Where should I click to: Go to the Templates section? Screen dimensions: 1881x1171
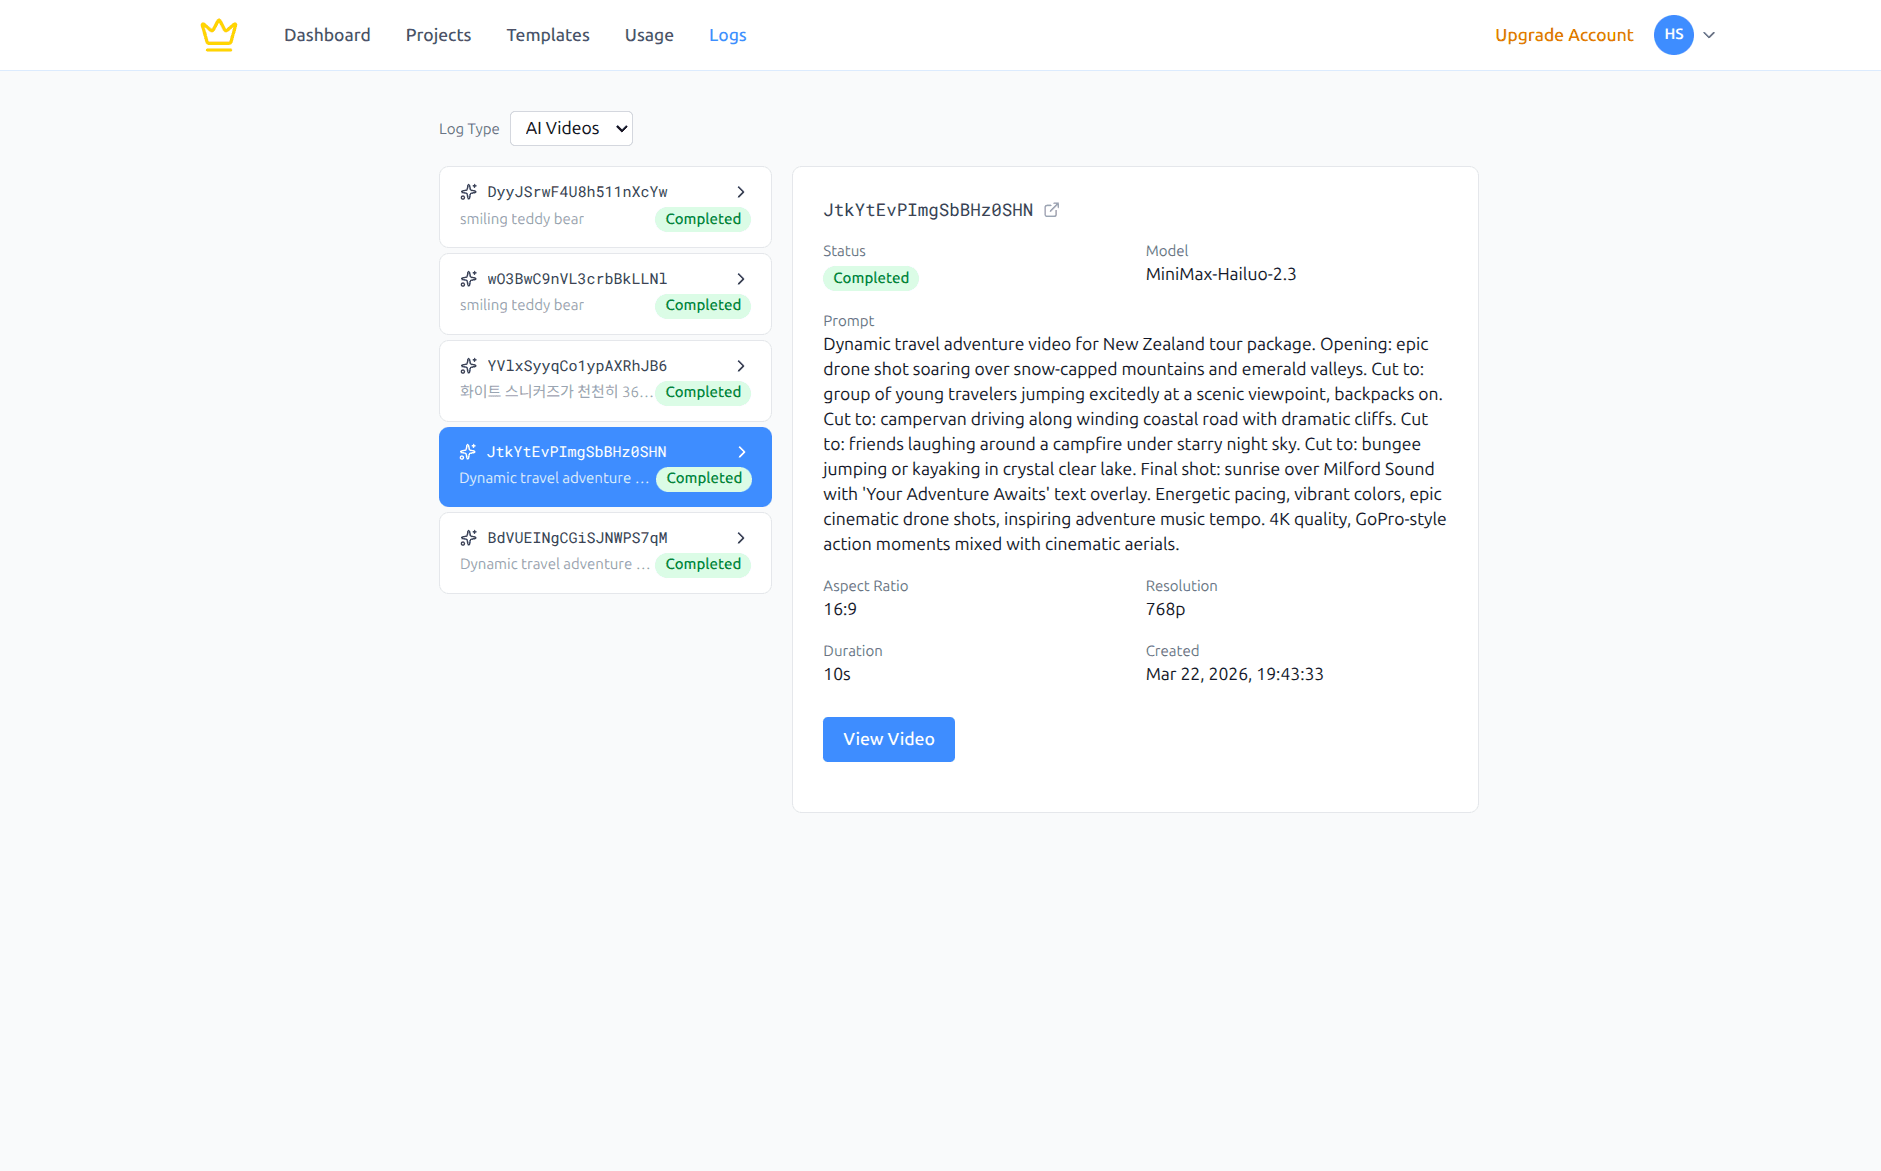tap(548, 34)
